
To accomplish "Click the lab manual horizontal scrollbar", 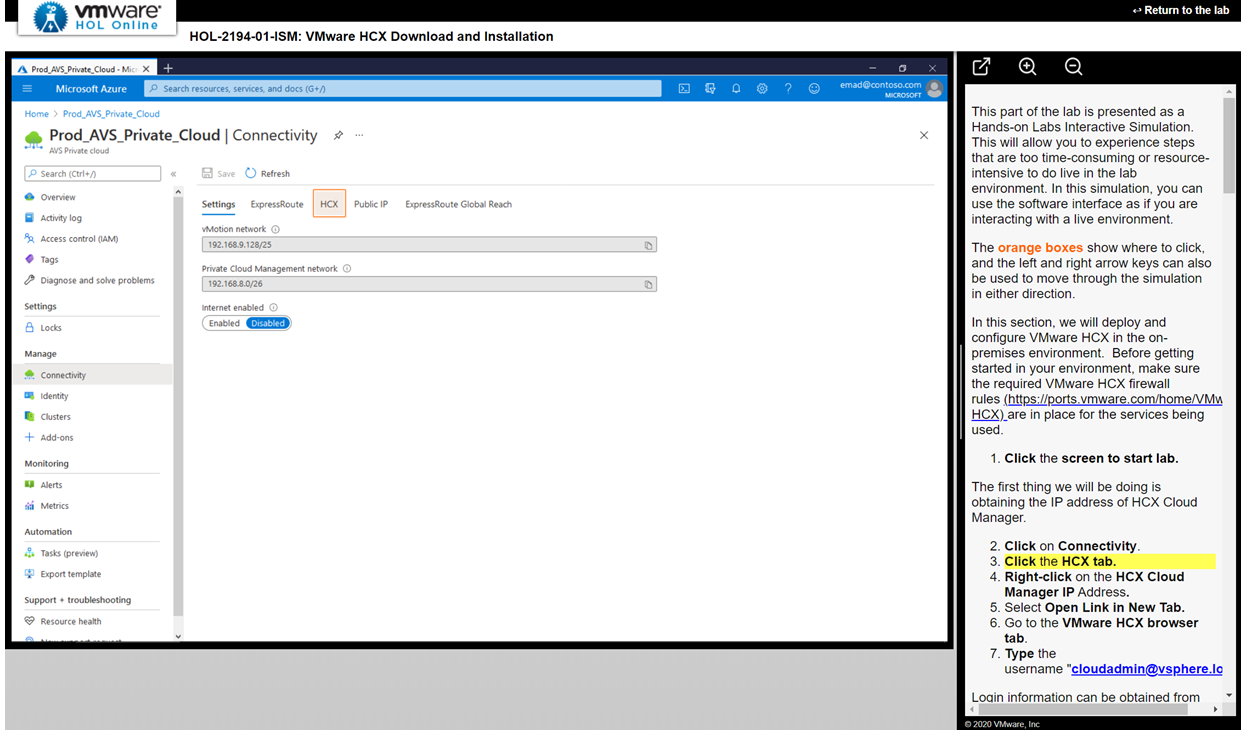I will 1082,709.
